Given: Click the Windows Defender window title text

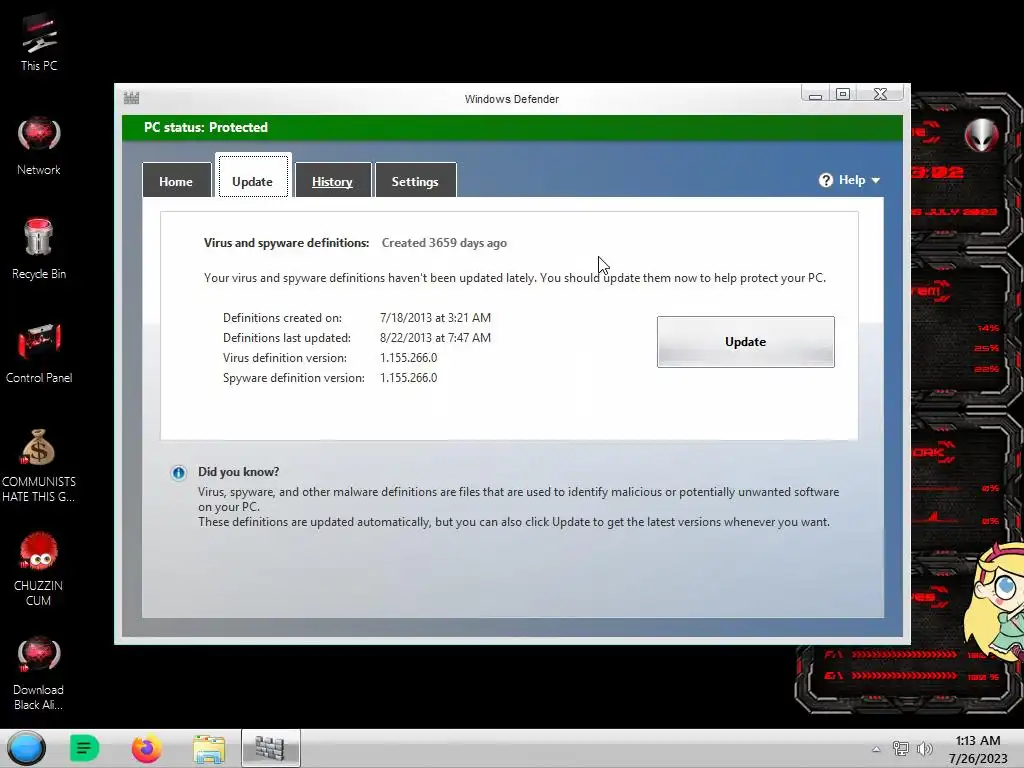Looking at the screenshot, I should click(x=512, y=99).
